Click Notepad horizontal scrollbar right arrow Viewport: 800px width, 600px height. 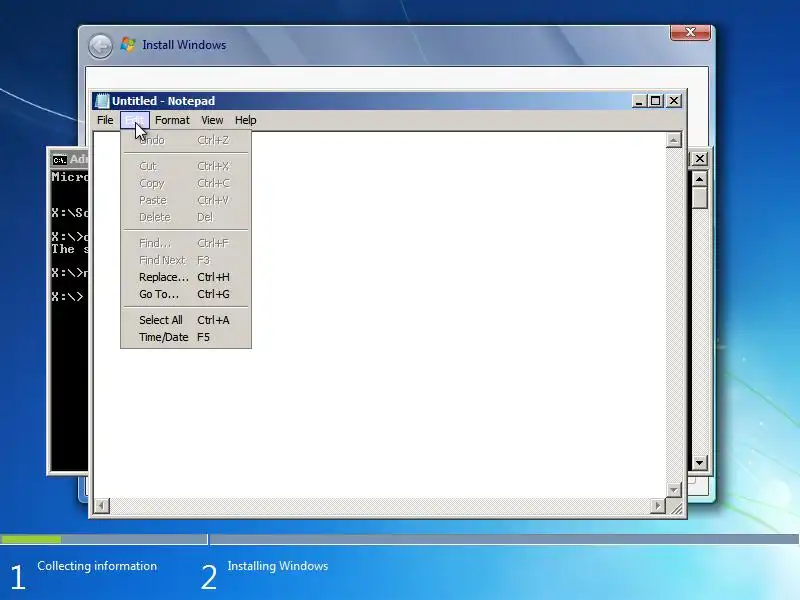point(658,506)
